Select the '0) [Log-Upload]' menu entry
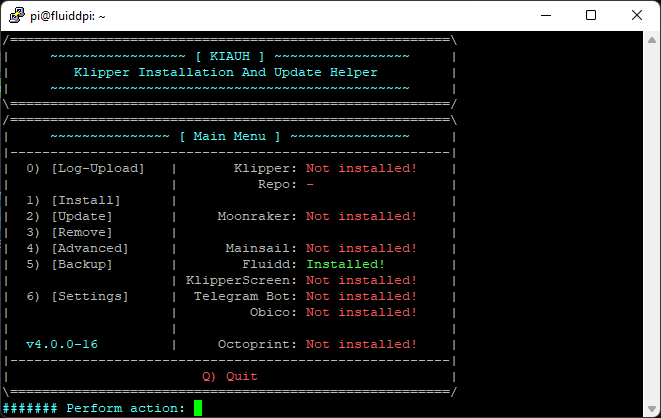 tap(85, 169)
